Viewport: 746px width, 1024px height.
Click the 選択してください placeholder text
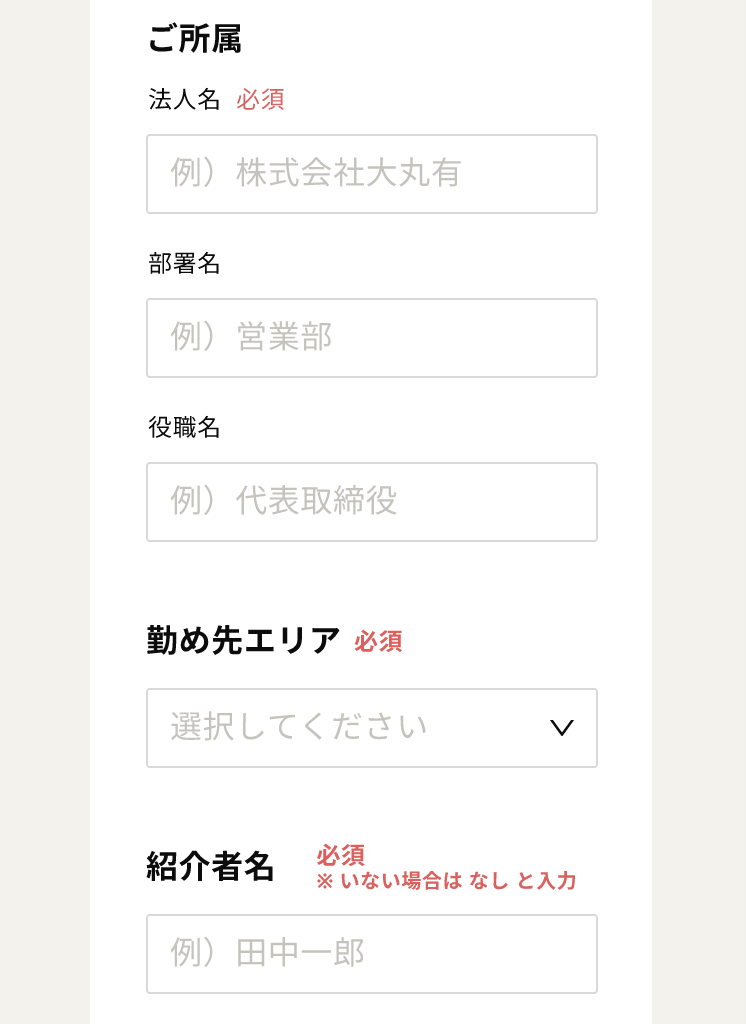pos(298,727)
